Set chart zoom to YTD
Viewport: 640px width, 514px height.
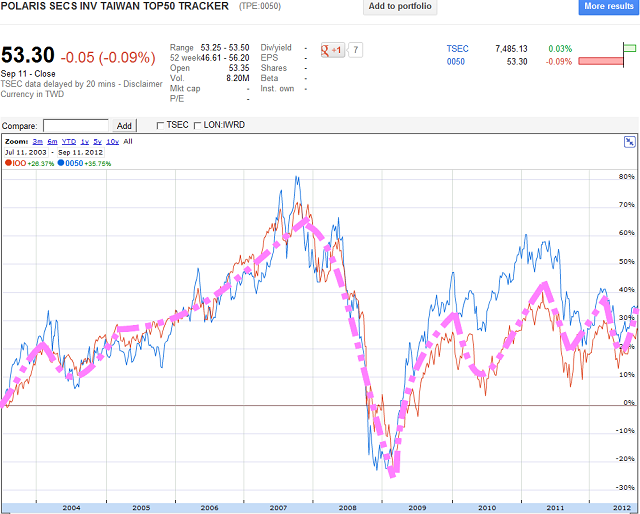click(x=69, y=142)
